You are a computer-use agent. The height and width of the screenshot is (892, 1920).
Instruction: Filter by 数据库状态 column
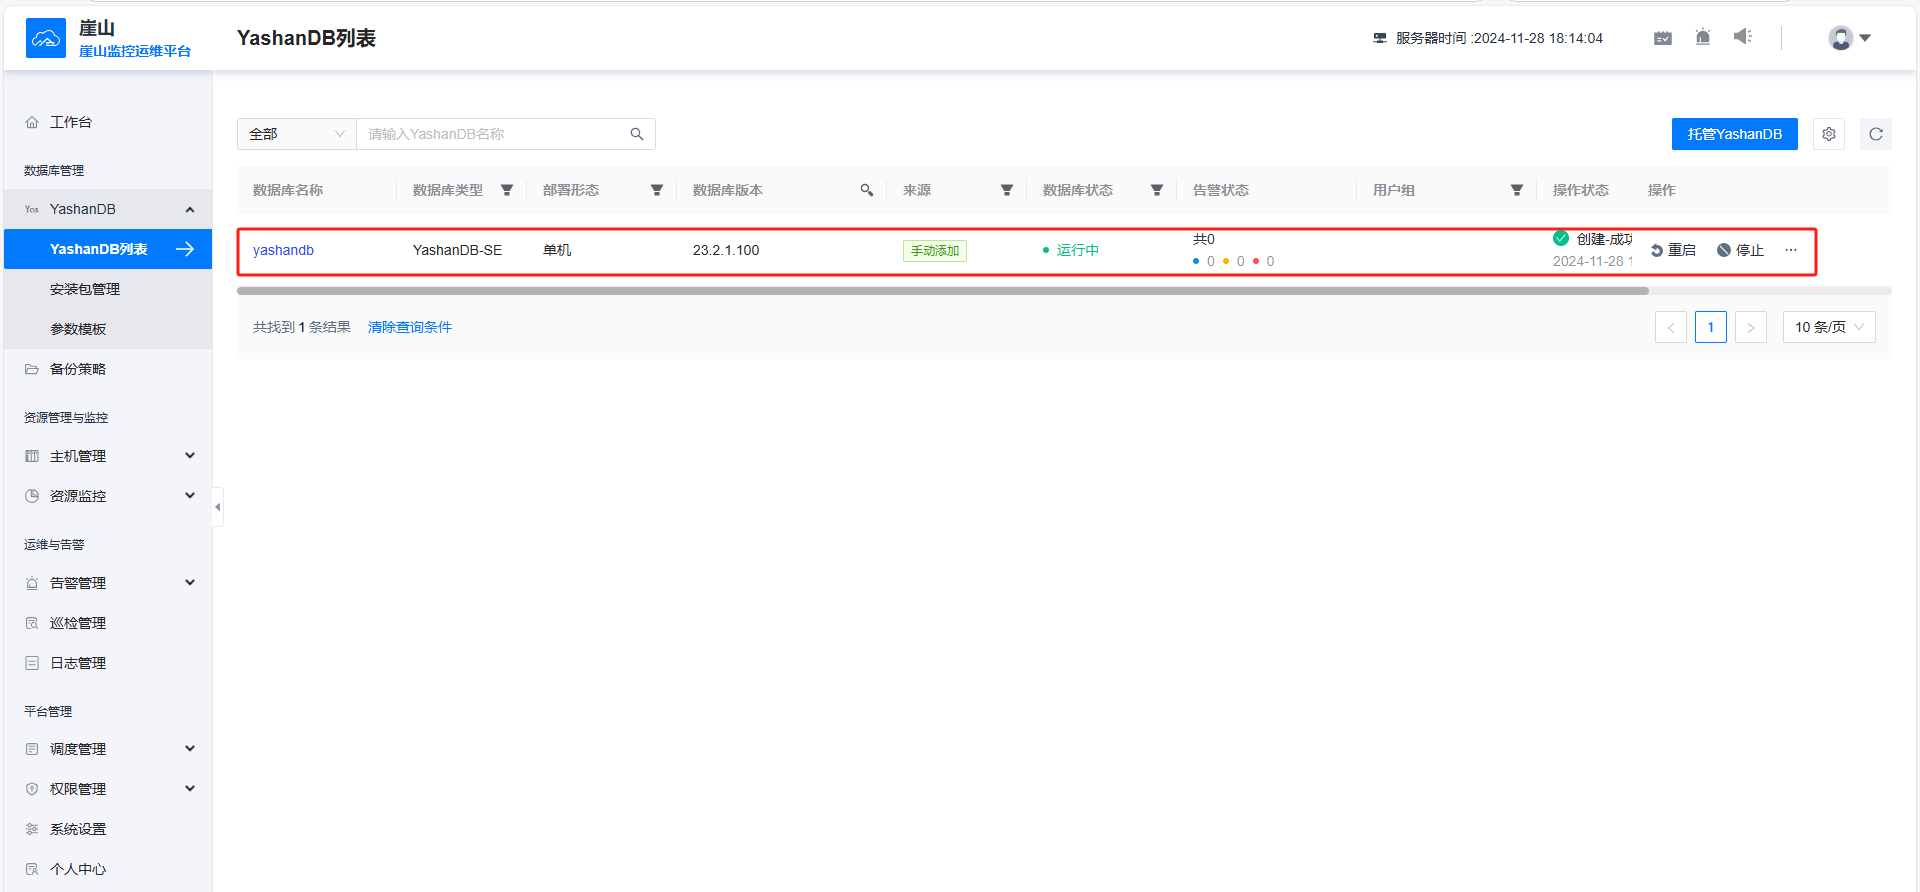[1157, 190]
